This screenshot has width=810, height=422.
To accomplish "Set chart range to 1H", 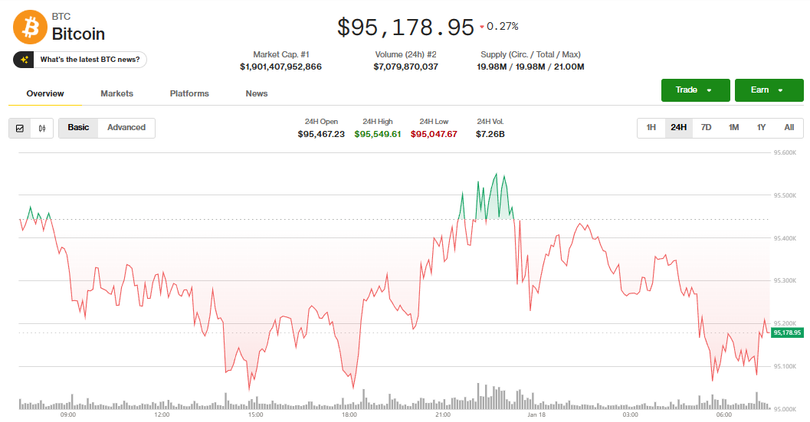I will click(651, 128).
